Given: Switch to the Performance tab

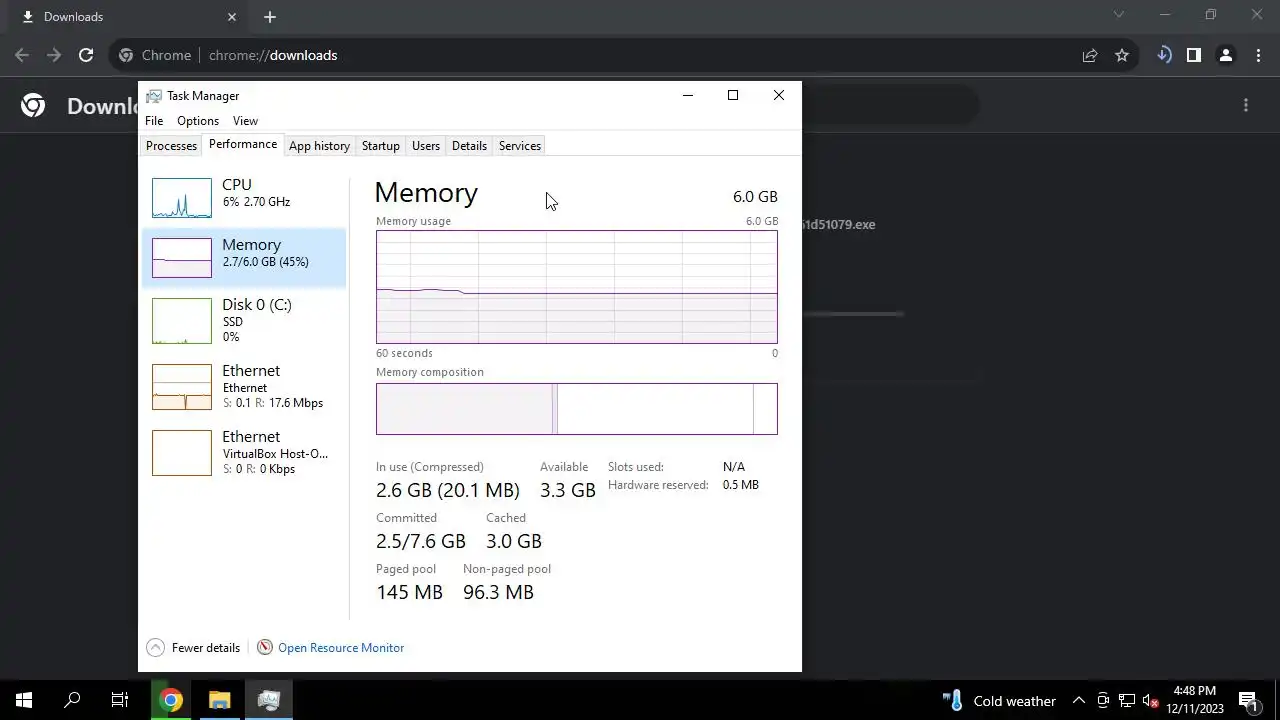Looking at the screenshot, I should 243,145.
